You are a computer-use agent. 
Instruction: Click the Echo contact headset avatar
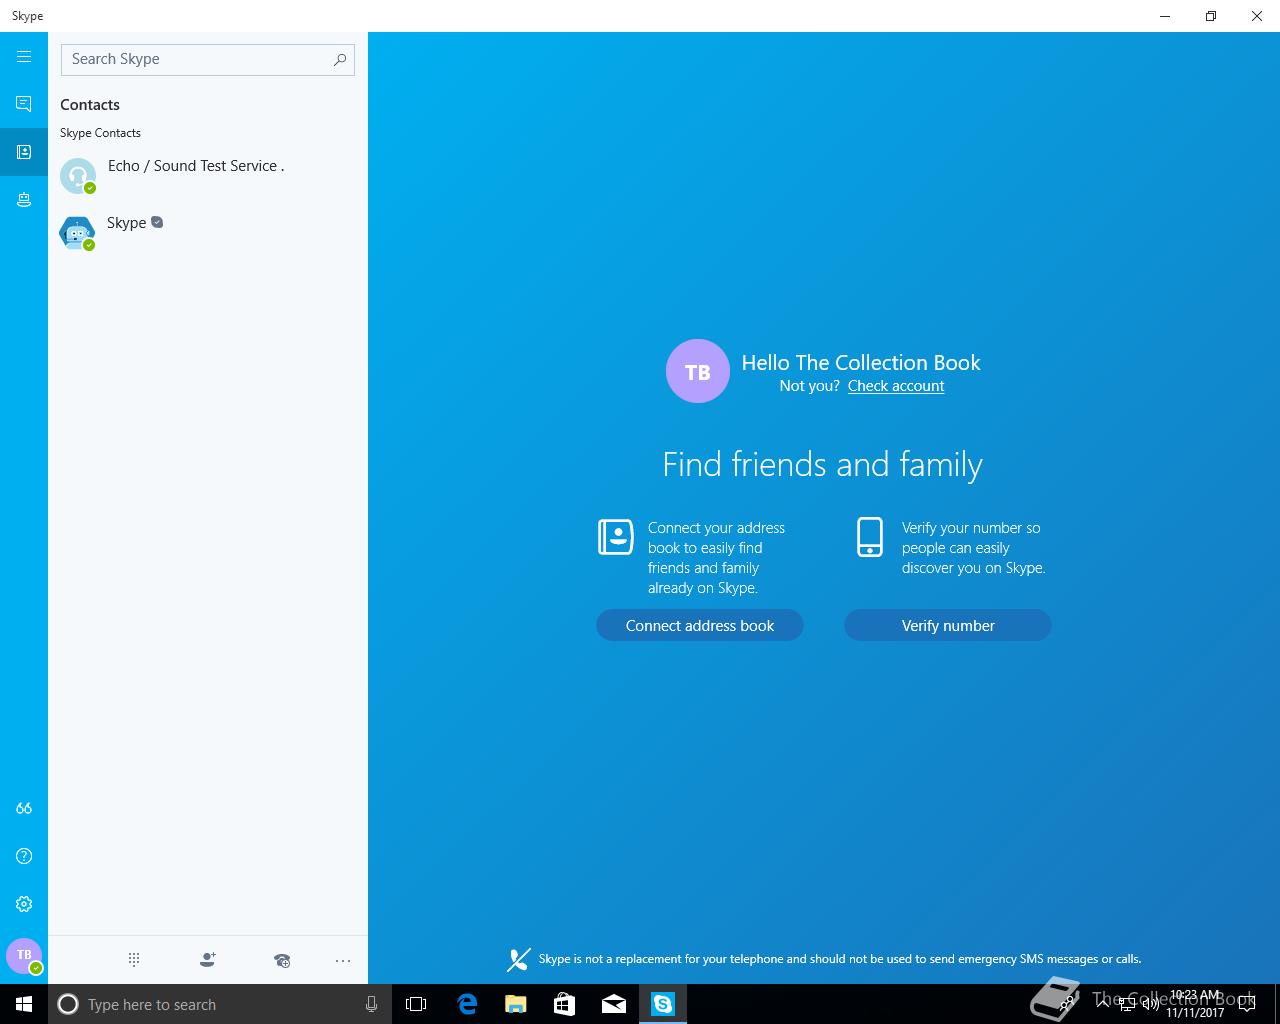pyautogui.click(x=77, y=176)
